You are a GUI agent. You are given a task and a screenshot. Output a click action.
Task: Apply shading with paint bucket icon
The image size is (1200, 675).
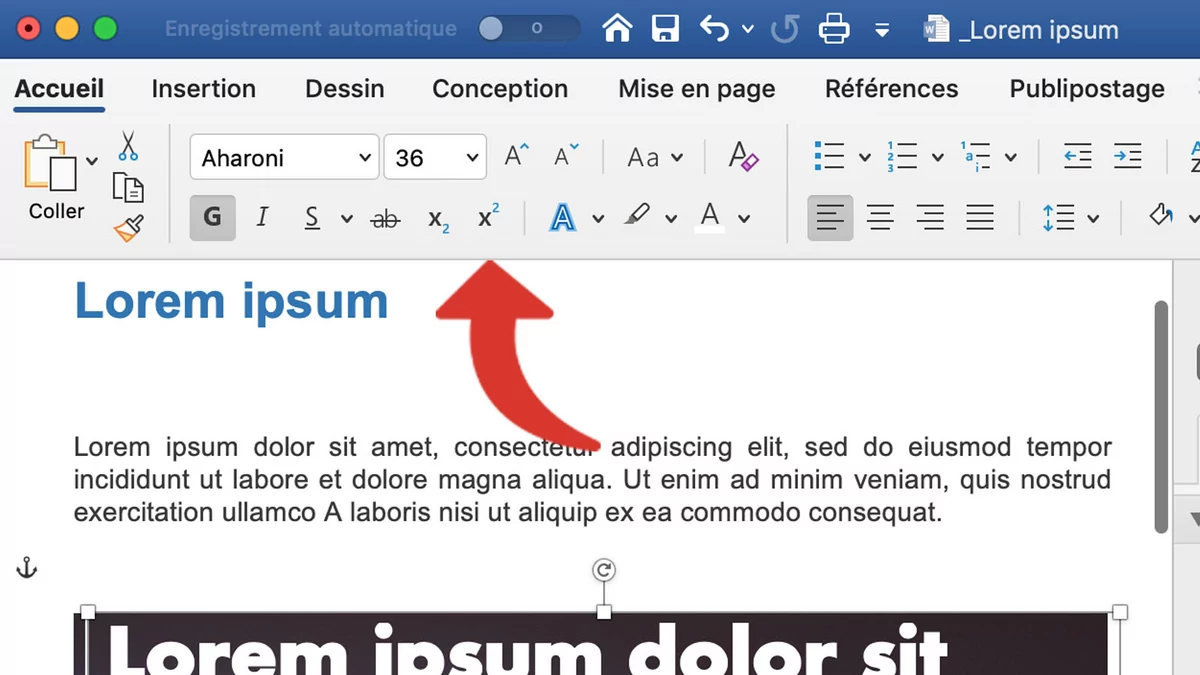[1161, 215]
